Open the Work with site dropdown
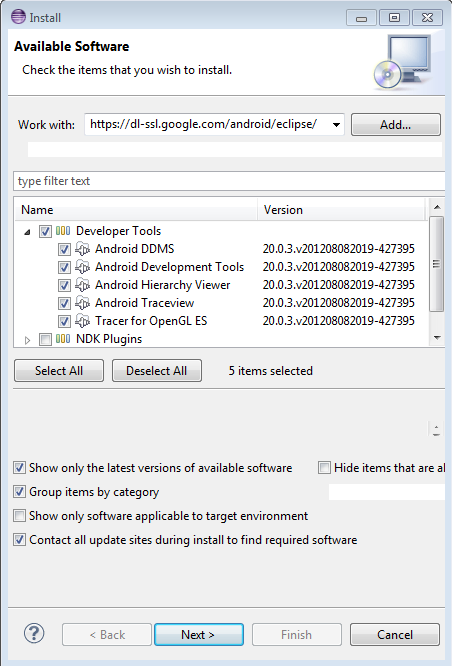452x666 pixels. [x=336, y=125]
